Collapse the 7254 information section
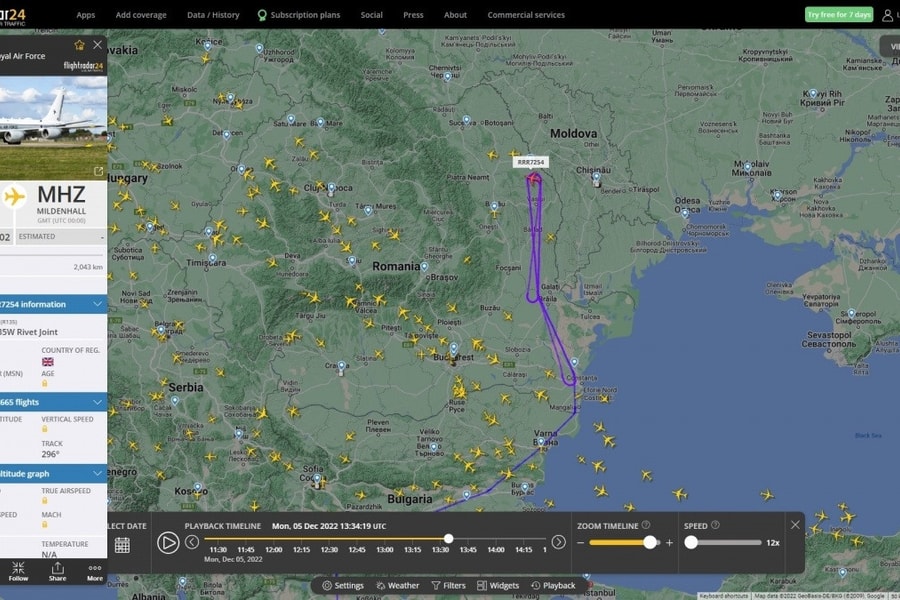Screen dimensions: 900x600 (x=98, y=304)
